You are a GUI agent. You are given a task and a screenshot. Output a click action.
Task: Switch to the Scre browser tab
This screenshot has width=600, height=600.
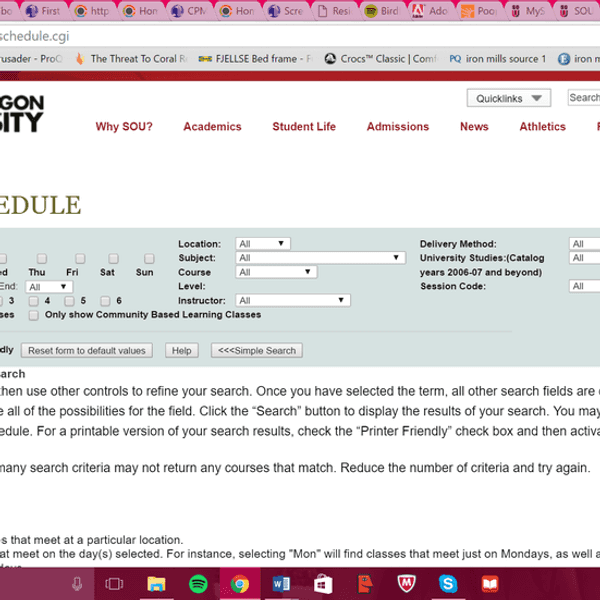(x=285, y=11)
